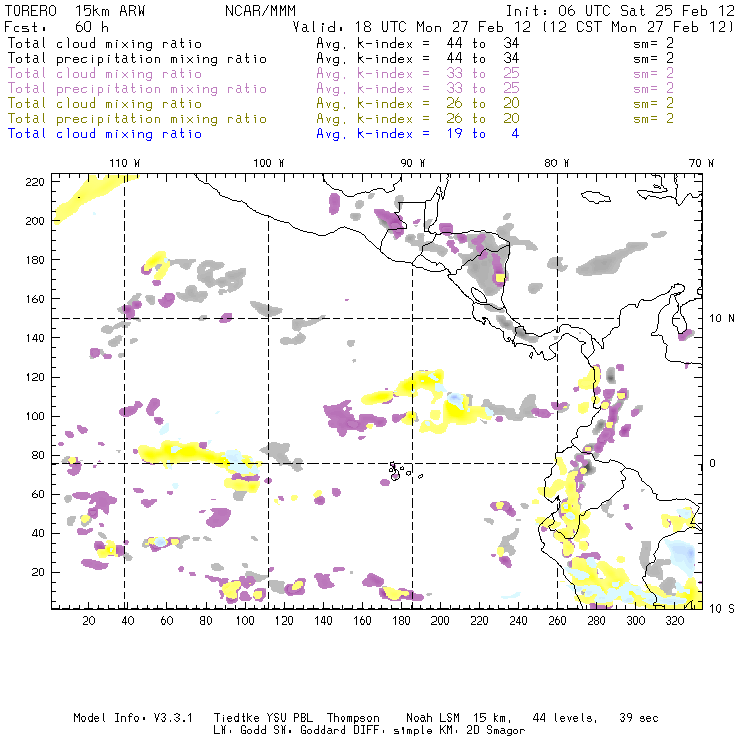The width and height of the screenshot is (740, 740).
Task: Select the "0" equator latitude label
Action: (x=713, y=463)
